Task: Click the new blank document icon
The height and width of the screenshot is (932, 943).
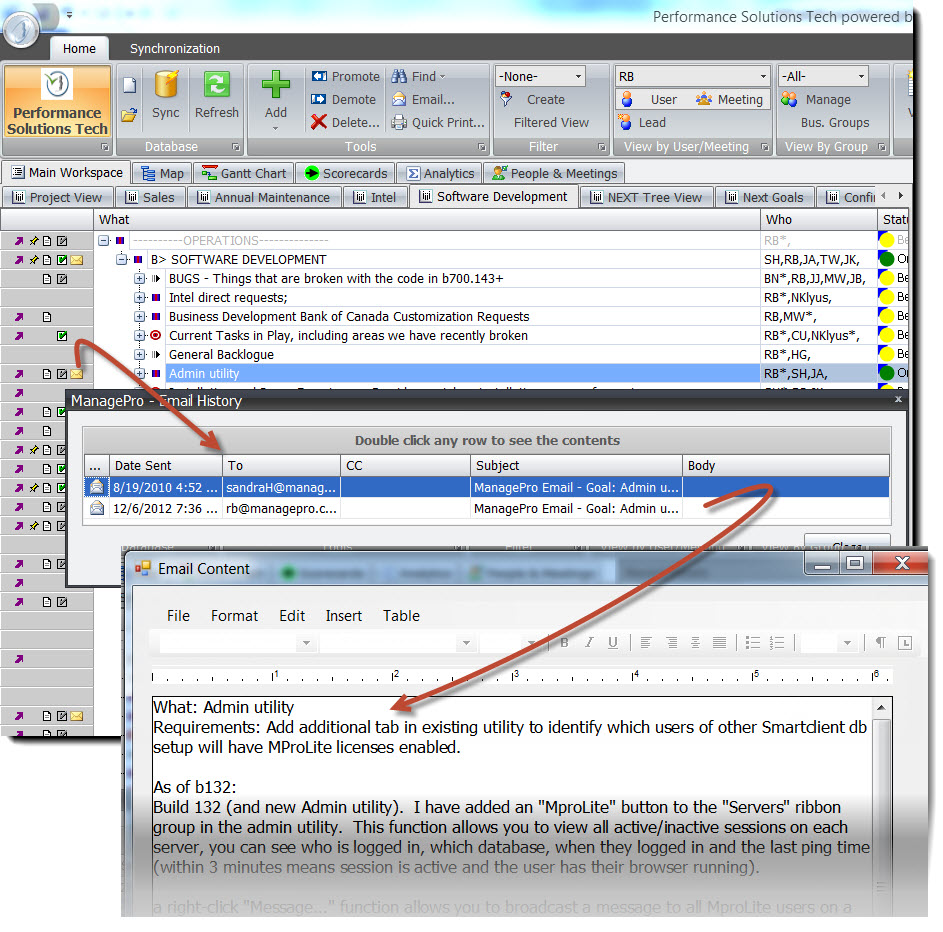Action: [x=129, y=85]
